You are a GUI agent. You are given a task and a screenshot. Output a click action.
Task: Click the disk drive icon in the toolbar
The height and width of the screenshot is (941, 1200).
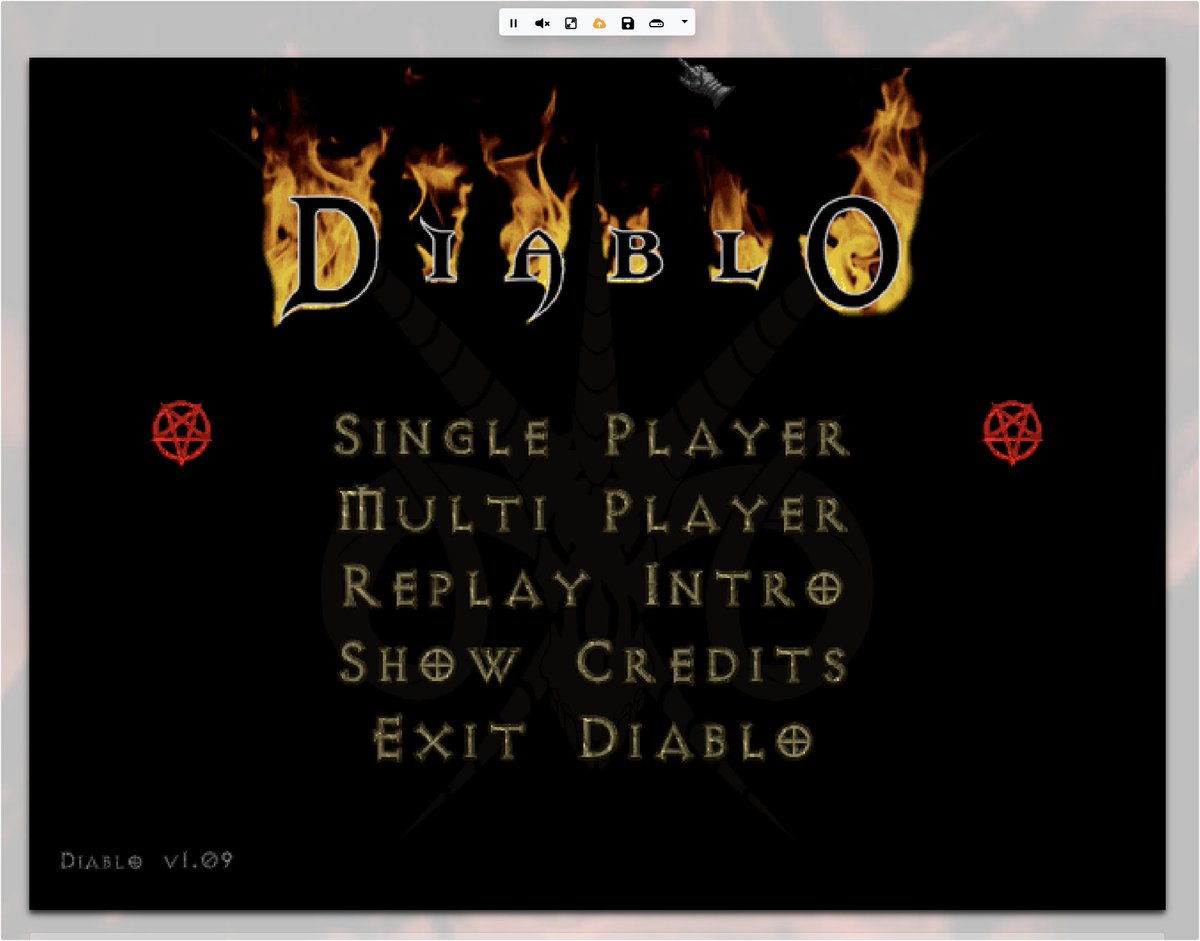pos(656,23)
